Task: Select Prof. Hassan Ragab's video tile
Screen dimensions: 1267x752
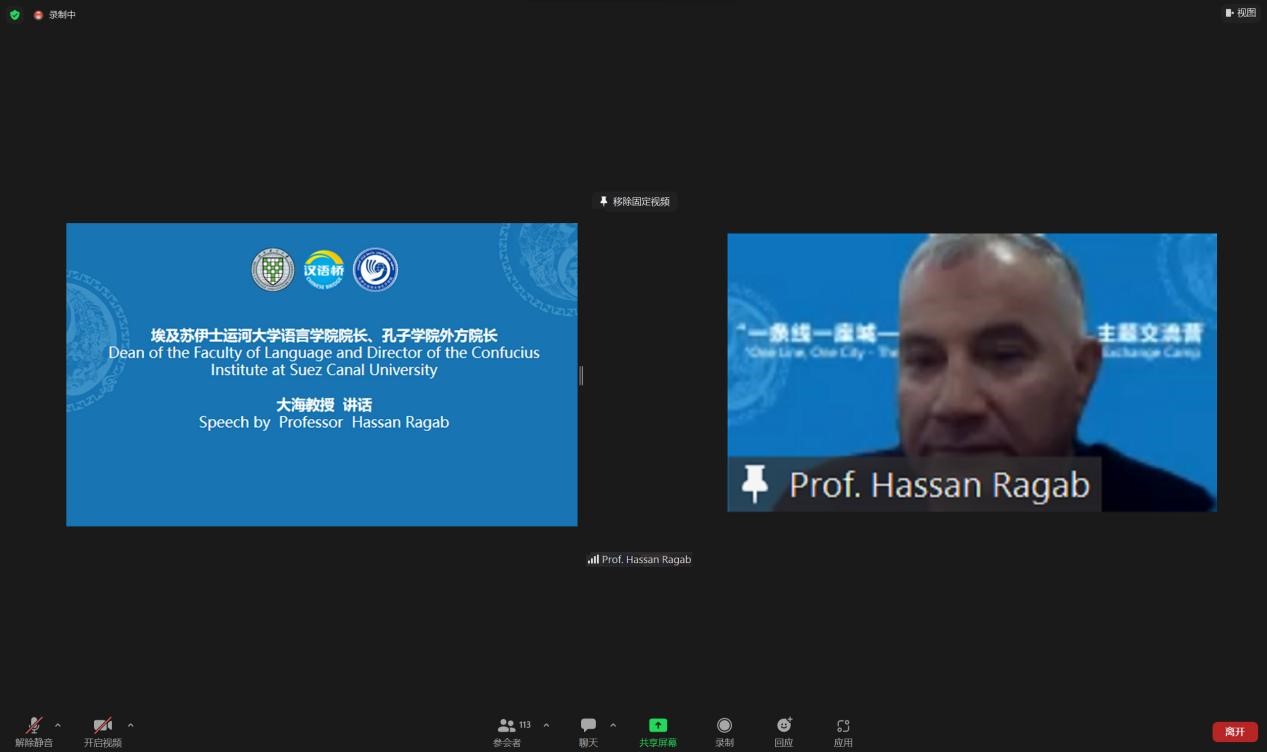Action: coord(971,372)
